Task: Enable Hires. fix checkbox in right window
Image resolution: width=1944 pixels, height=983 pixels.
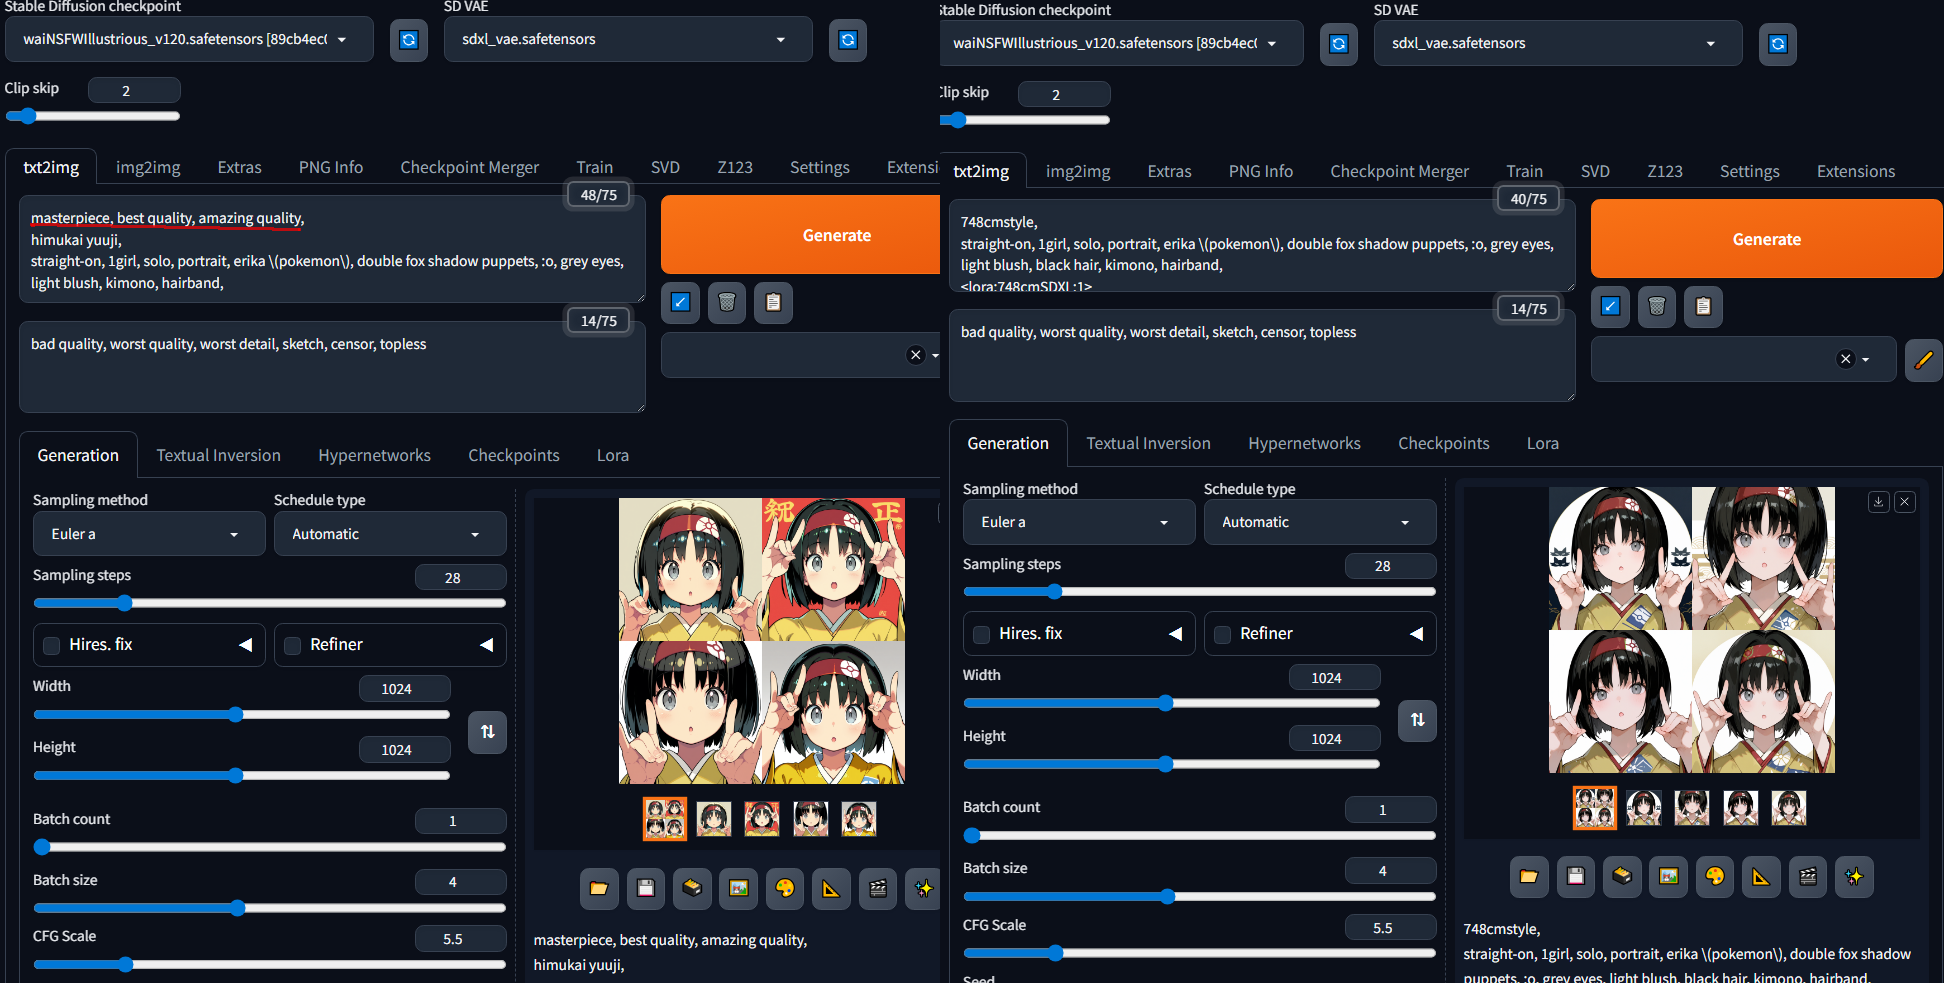Action: coord(982,635)
